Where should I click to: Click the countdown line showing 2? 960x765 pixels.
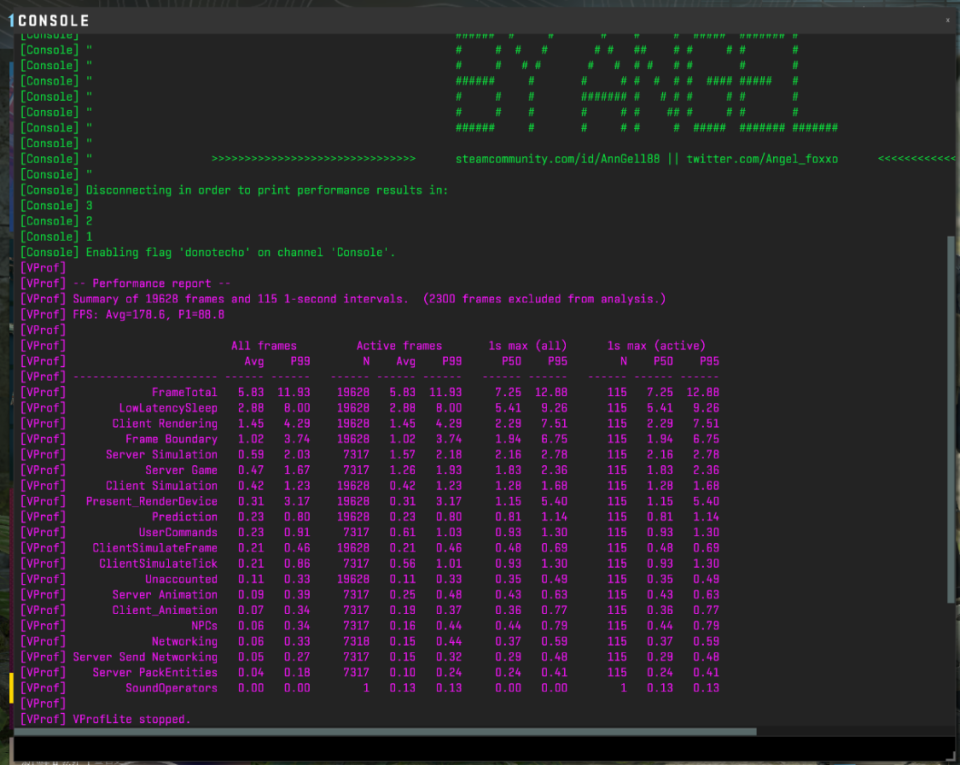89,221
